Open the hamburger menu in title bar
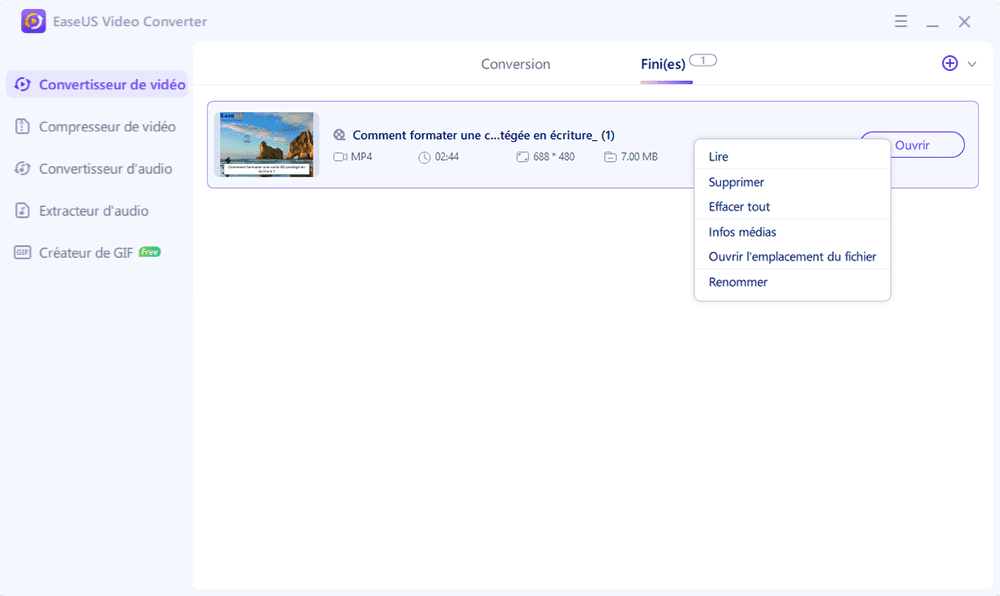The image size is (1000, 596). tap(900, 21)
